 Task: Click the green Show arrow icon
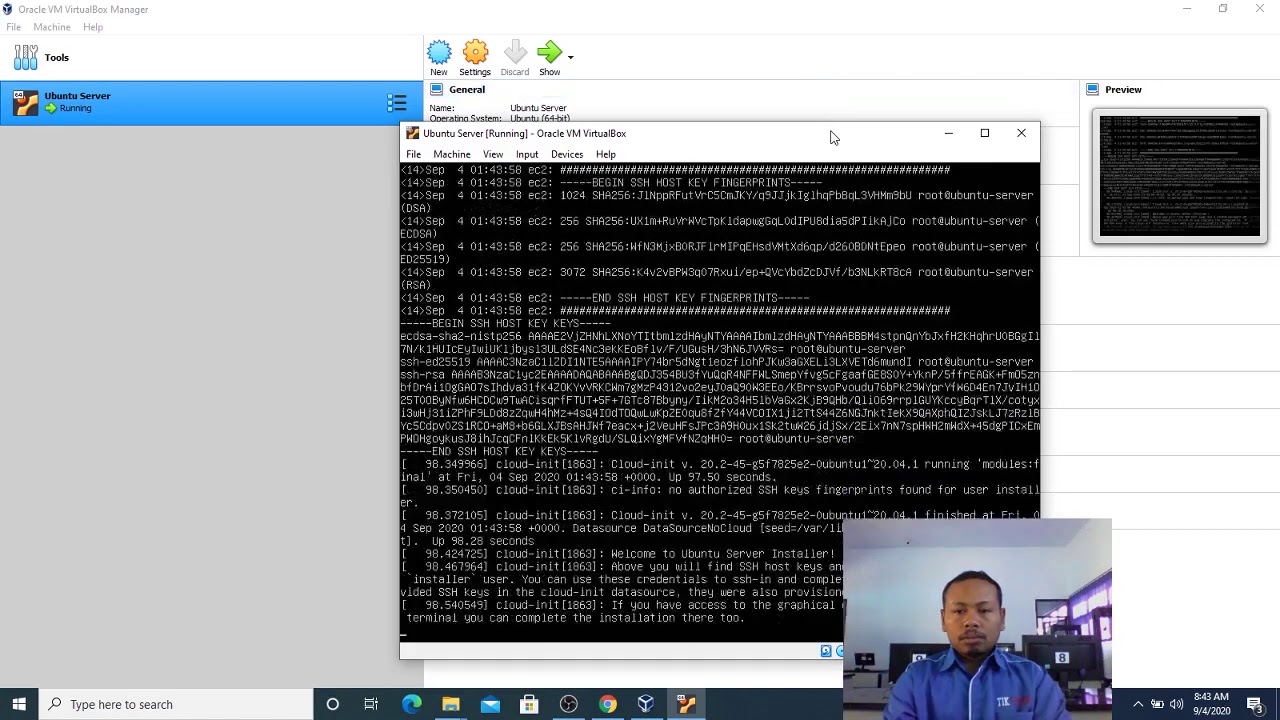549,53
